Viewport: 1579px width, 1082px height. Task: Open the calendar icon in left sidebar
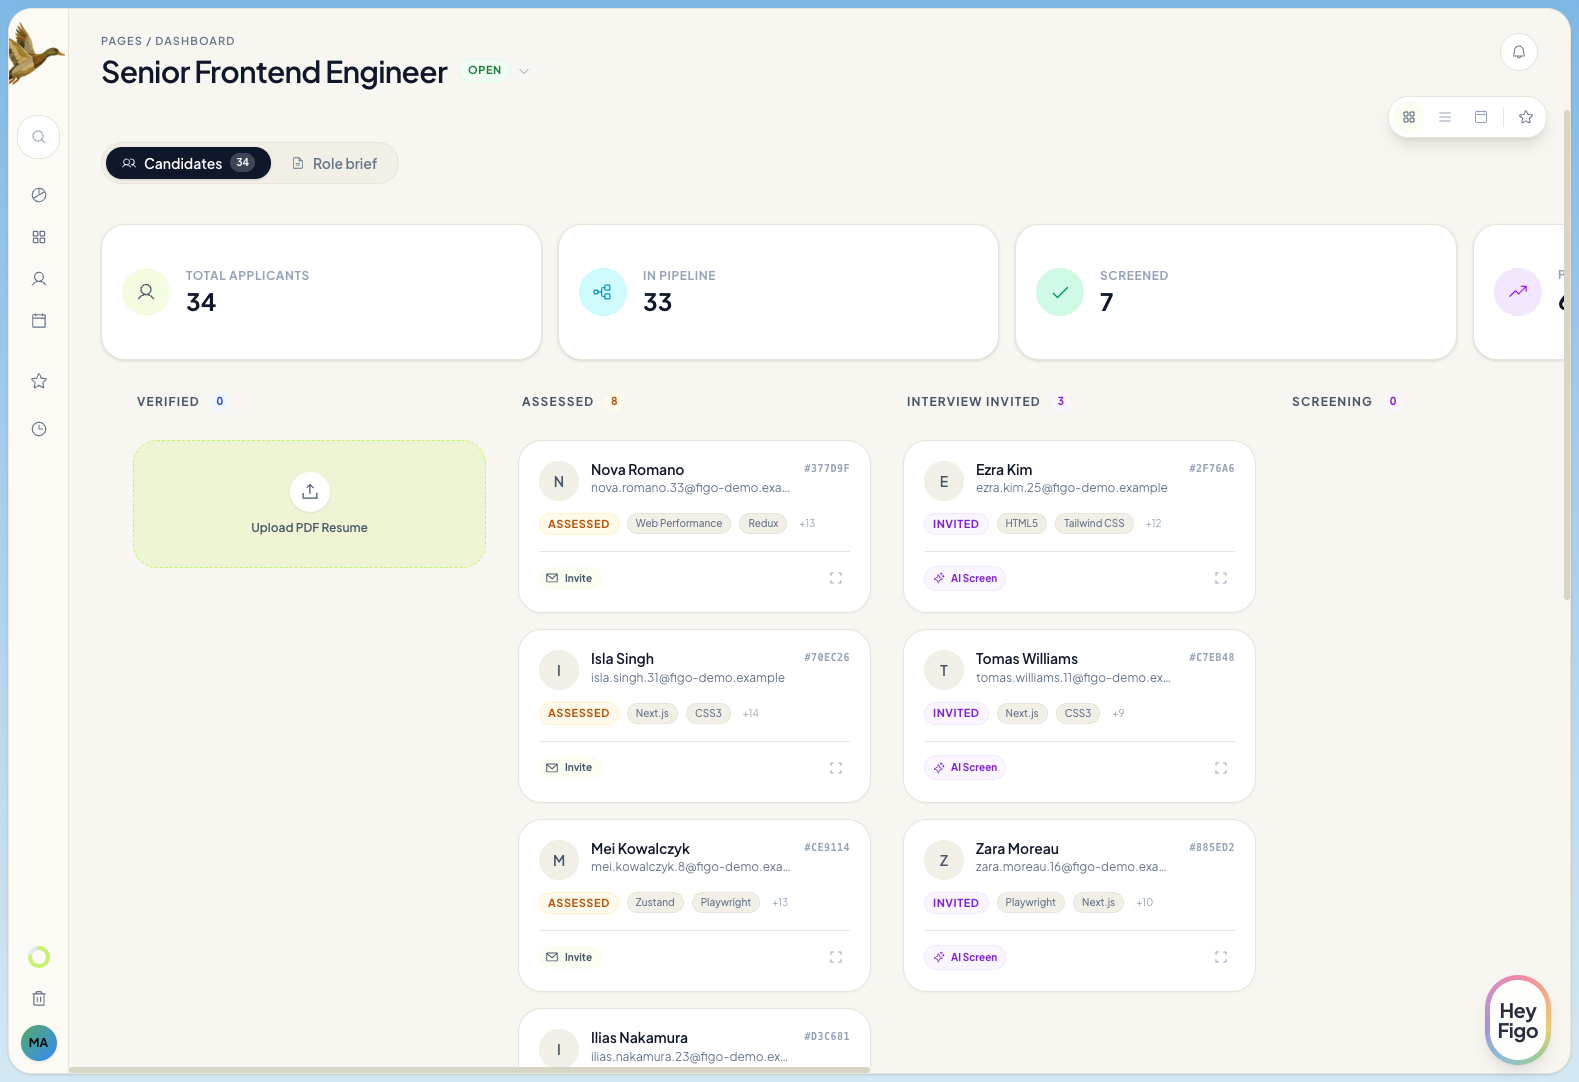pos(39,321)
